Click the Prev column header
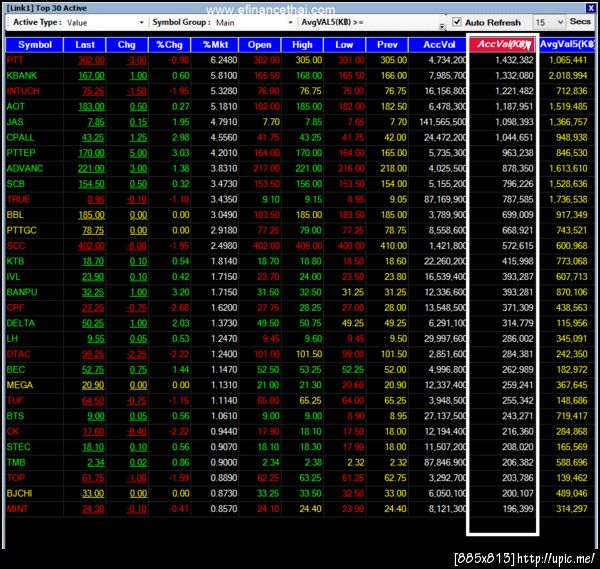Viewport: 600px width, 569px height. [387, 45]
